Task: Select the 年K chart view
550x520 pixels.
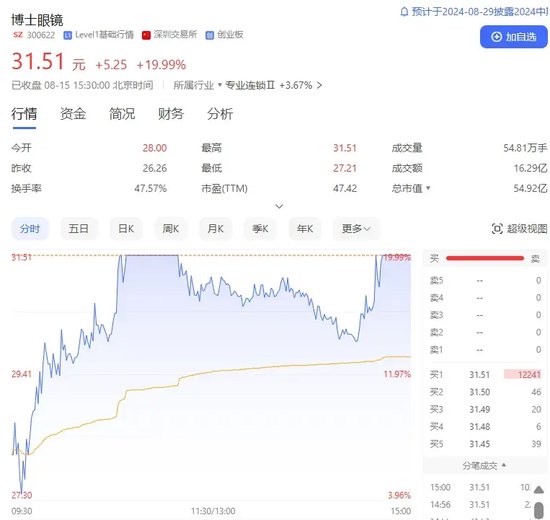Action: click(x=305, y=229)
